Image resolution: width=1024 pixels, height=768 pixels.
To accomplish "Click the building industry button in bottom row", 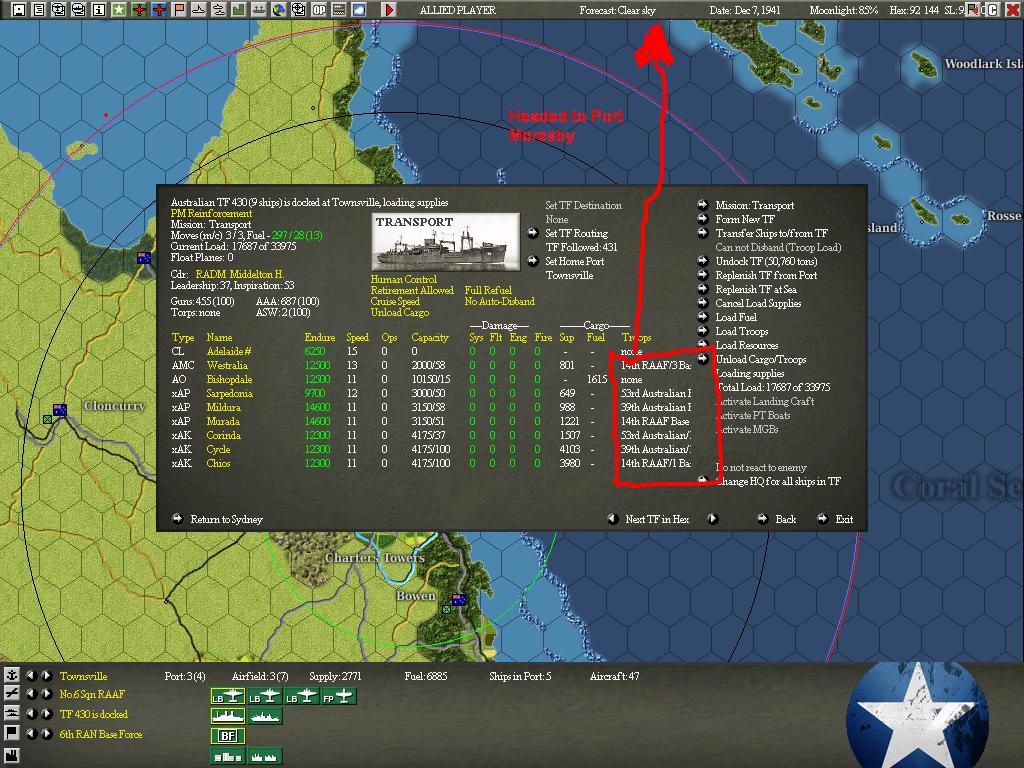I will (228, 756).
